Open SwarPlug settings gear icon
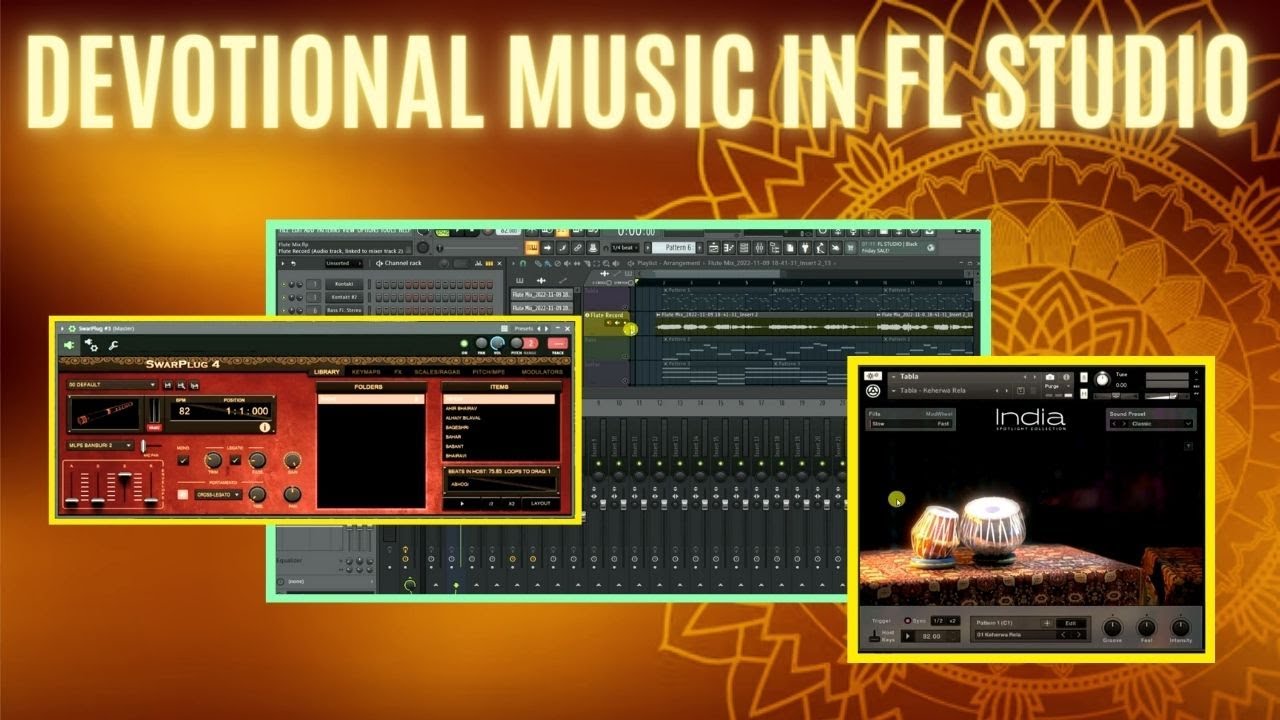This screenshot has height=720, width=1280. (x=91, y=345)
